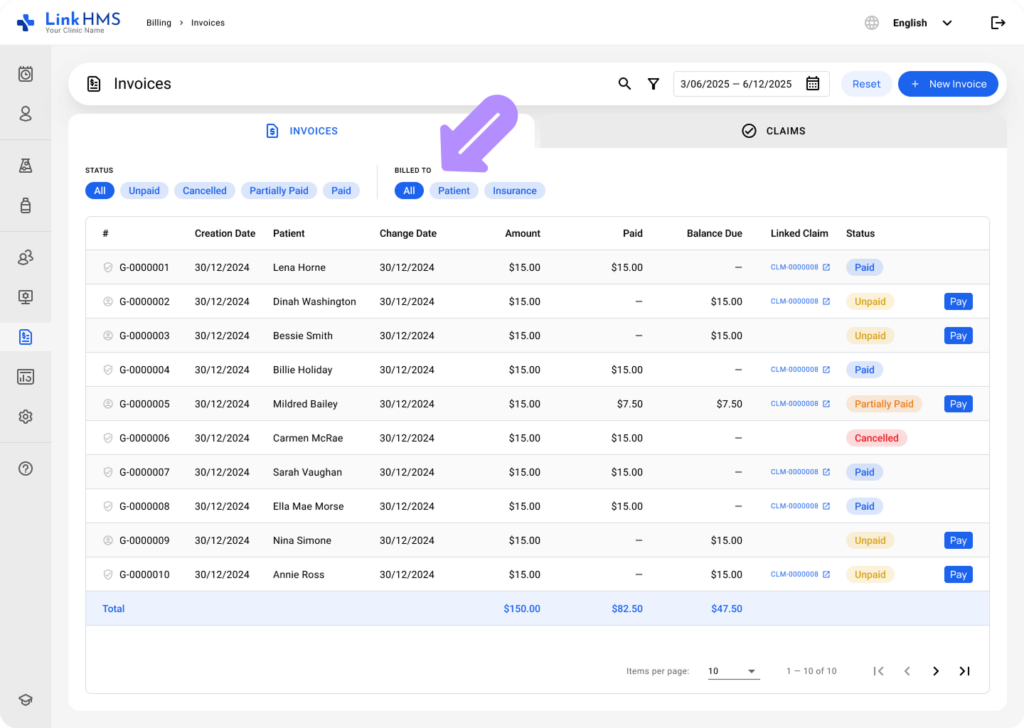Image resolution: width=1024 pixels, height=728 pixels.
Task: Open the items per page dropdown
Action: [x=733, y=671]
